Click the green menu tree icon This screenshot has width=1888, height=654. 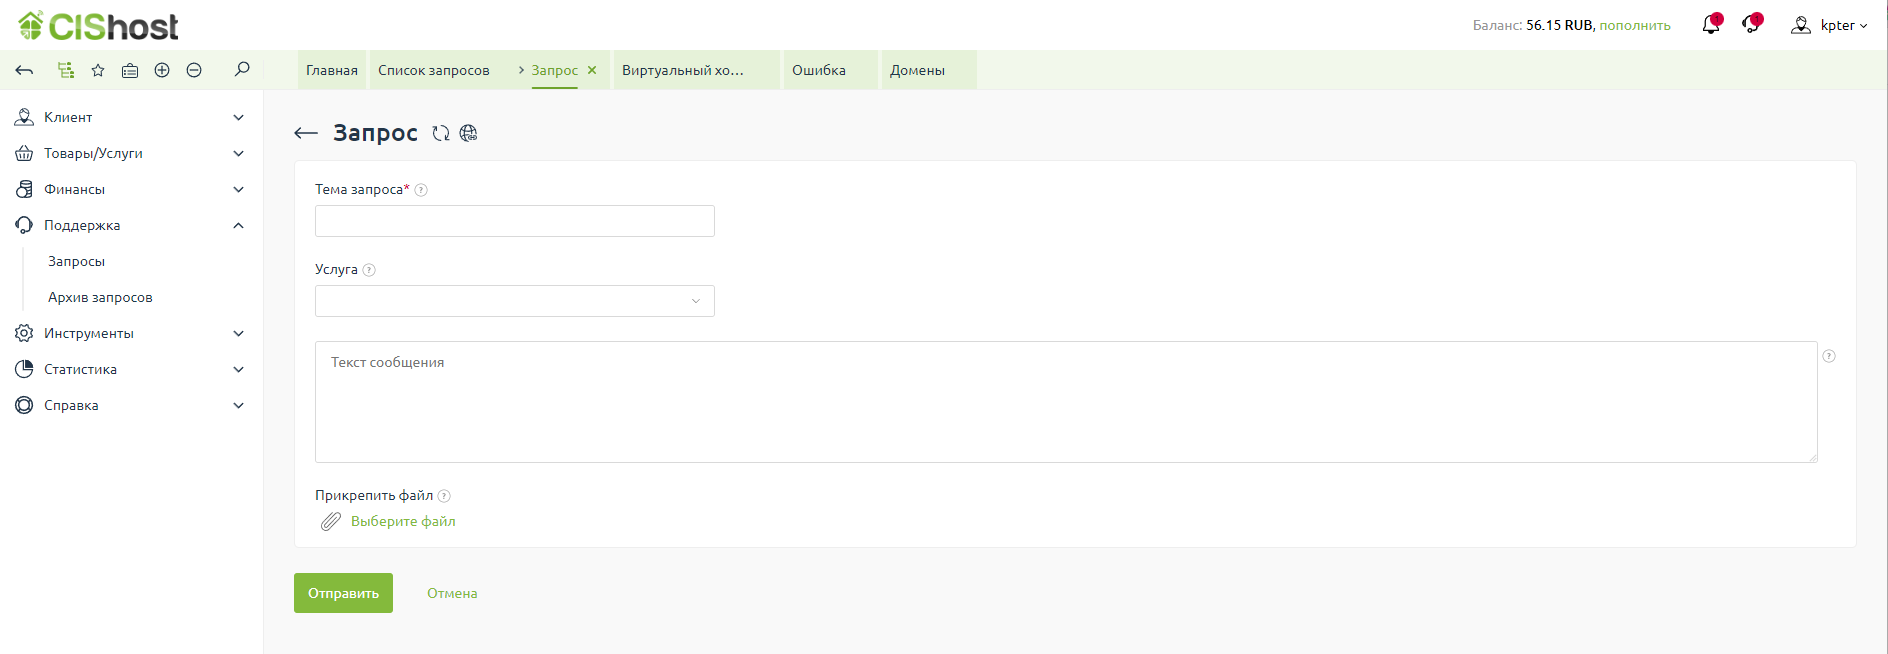pos(66,70)
